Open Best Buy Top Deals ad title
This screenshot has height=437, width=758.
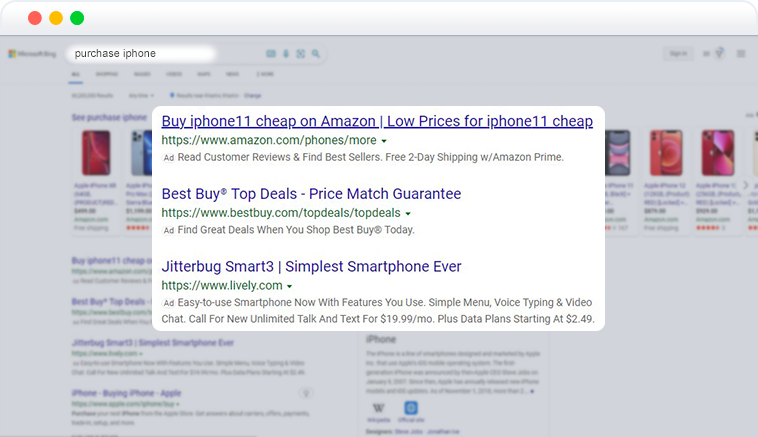coord(311,194)
